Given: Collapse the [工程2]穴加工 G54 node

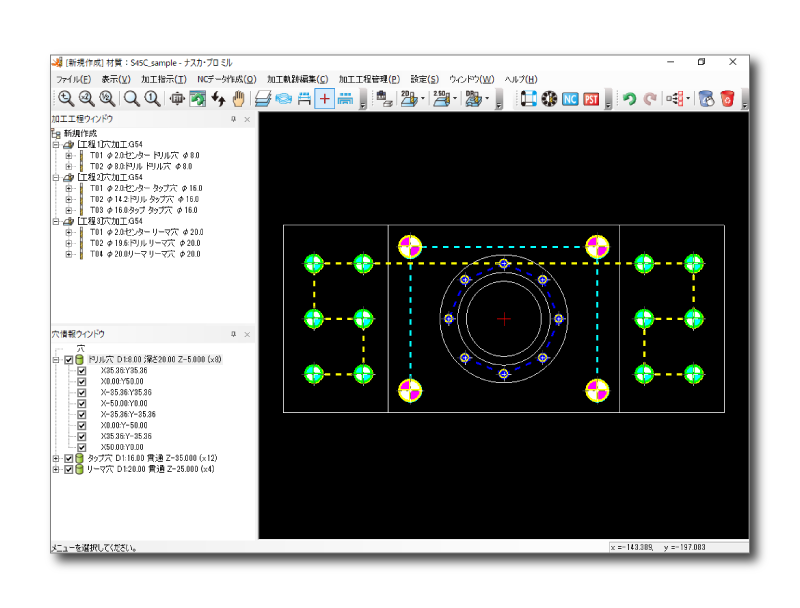Looking at the screenshot, I should tap(56, 178).
